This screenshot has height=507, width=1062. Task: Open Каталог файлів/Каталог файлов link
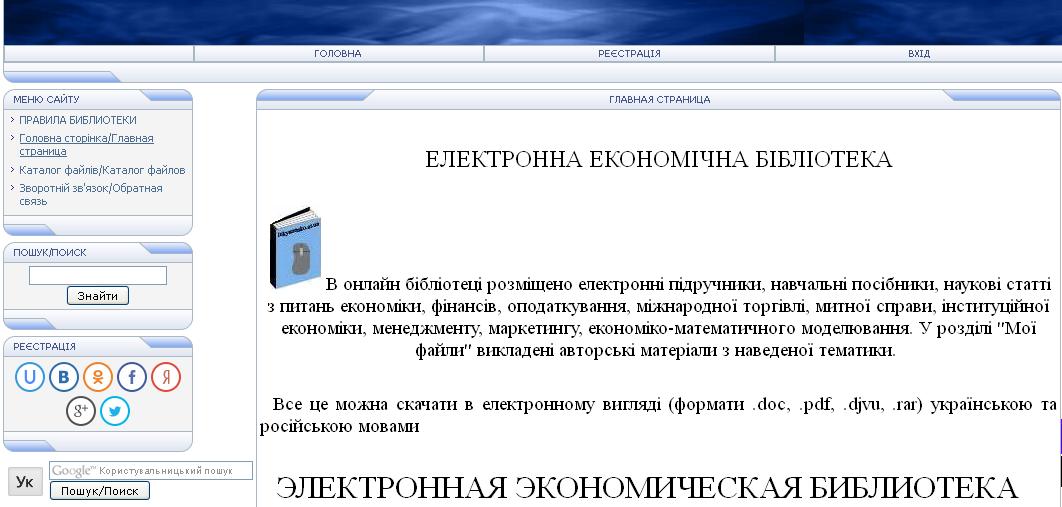(102, 170)
